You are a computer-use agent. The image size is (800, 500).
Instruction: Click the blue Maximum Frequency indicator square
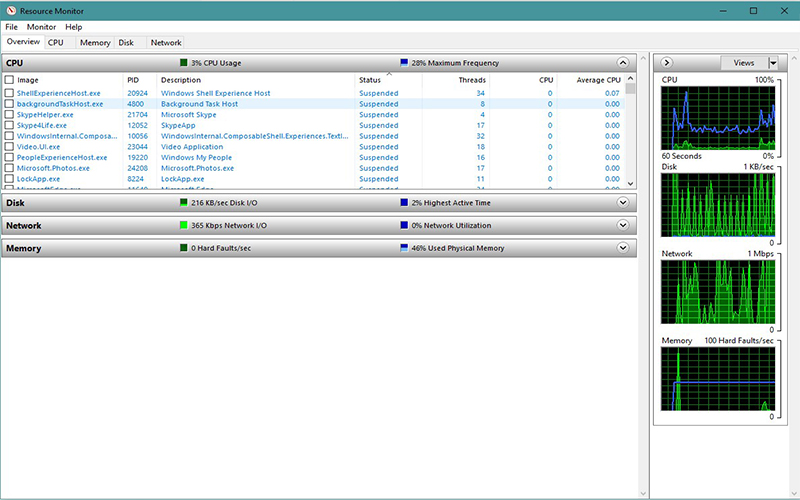pos(404,63)
